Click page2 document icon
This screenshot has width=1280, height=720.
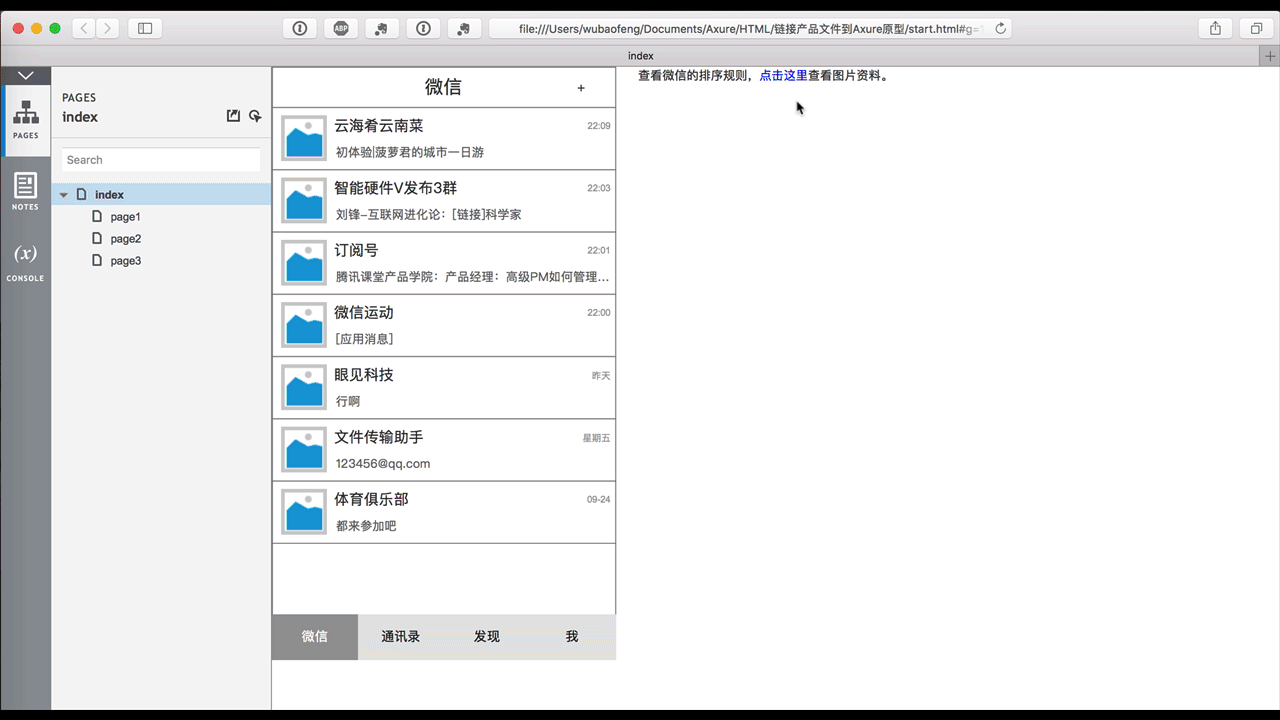pos(97,238)
